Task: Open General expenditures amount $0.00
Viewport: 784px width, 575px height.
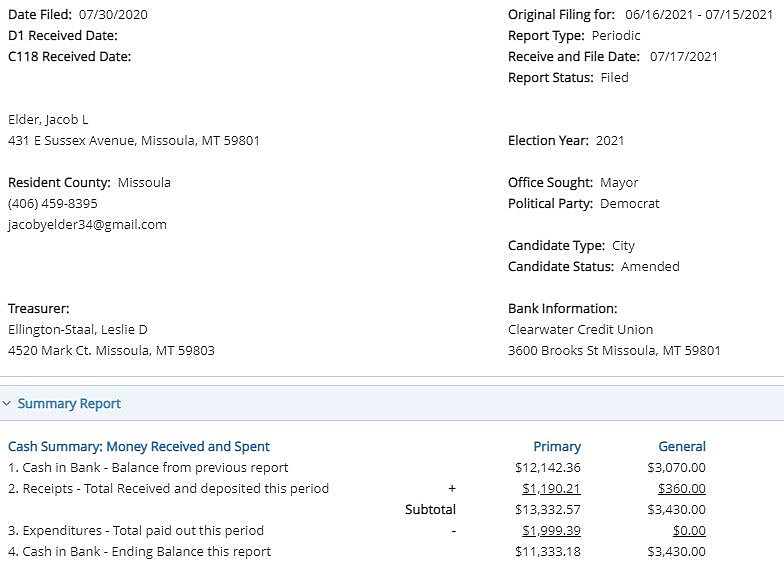Action: point(689,530)
